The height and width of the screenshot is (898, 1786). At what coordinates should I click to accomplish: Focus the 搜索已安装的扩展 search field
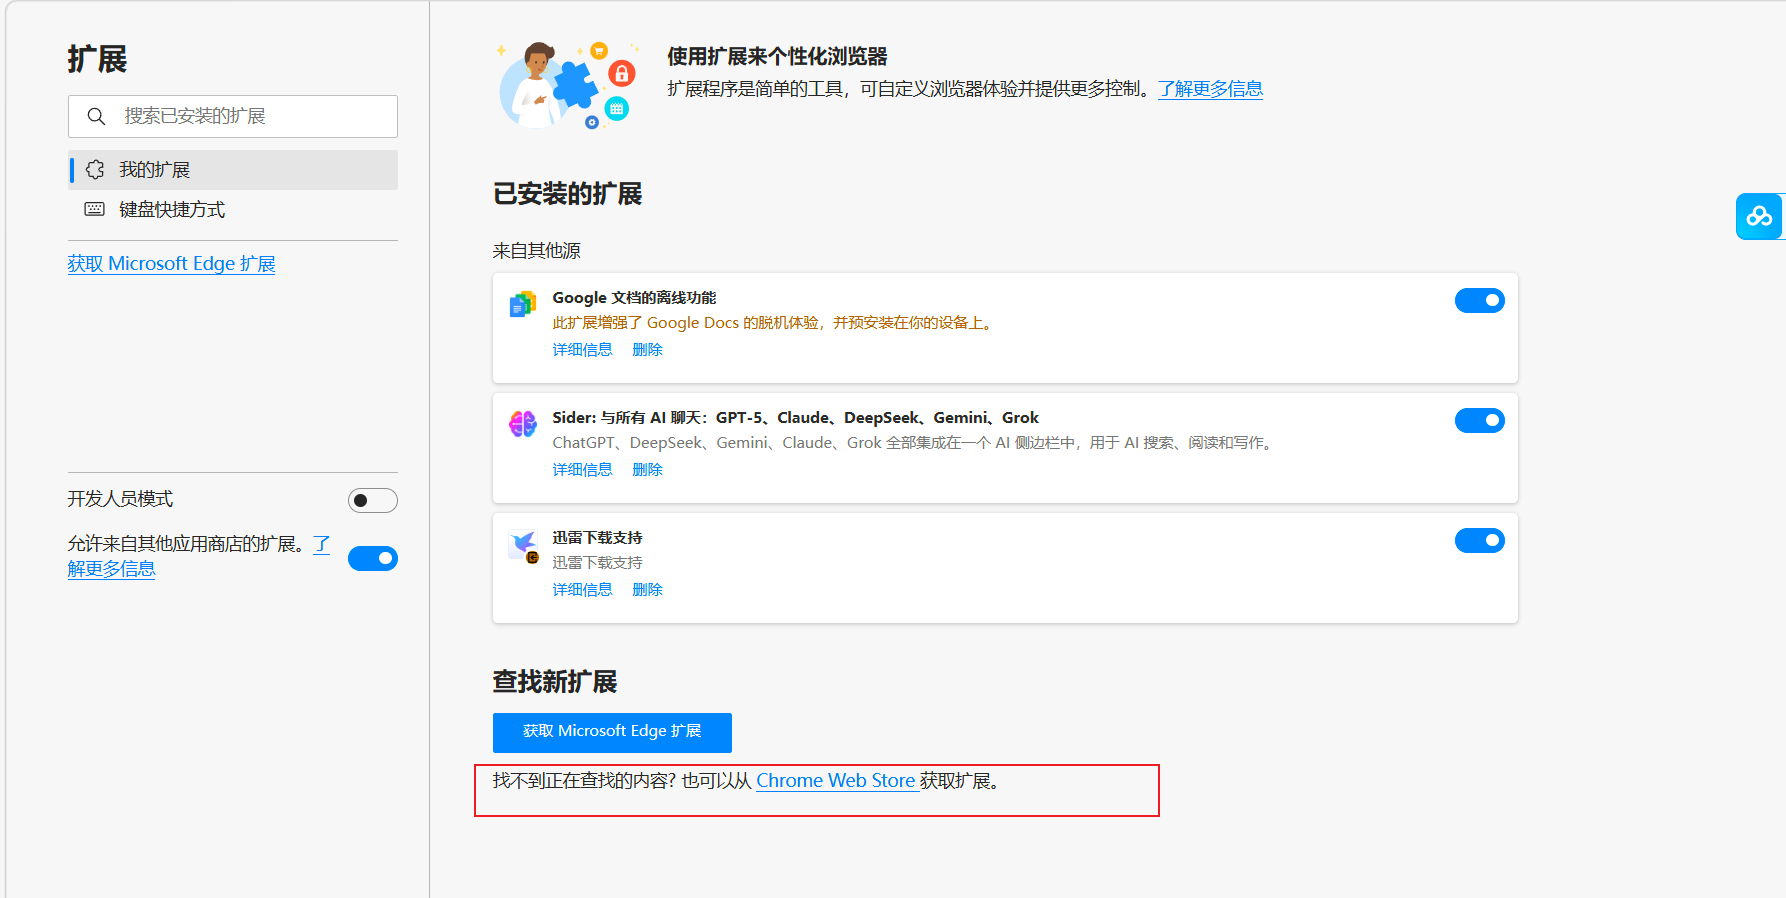(233, 116)
